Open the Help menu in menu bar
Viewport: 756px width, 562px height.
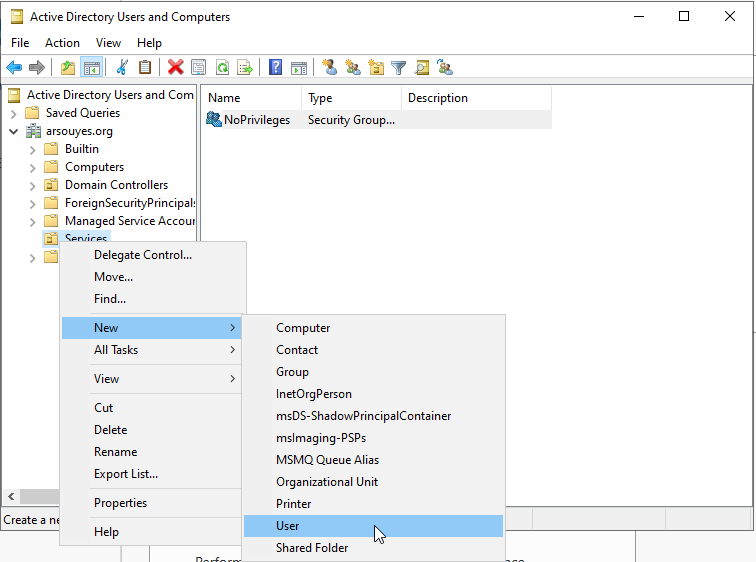coord(149,43)
